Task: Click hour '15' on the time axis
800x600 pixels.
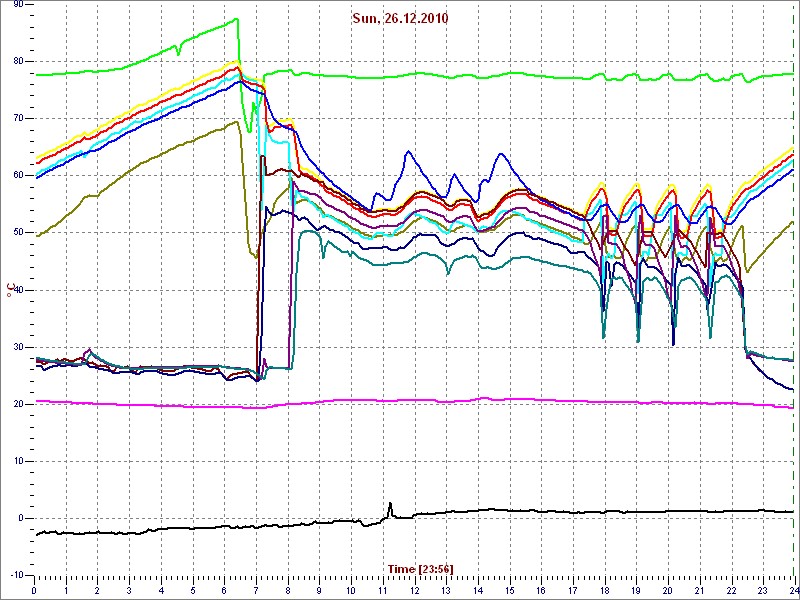Action: (510, 591)
